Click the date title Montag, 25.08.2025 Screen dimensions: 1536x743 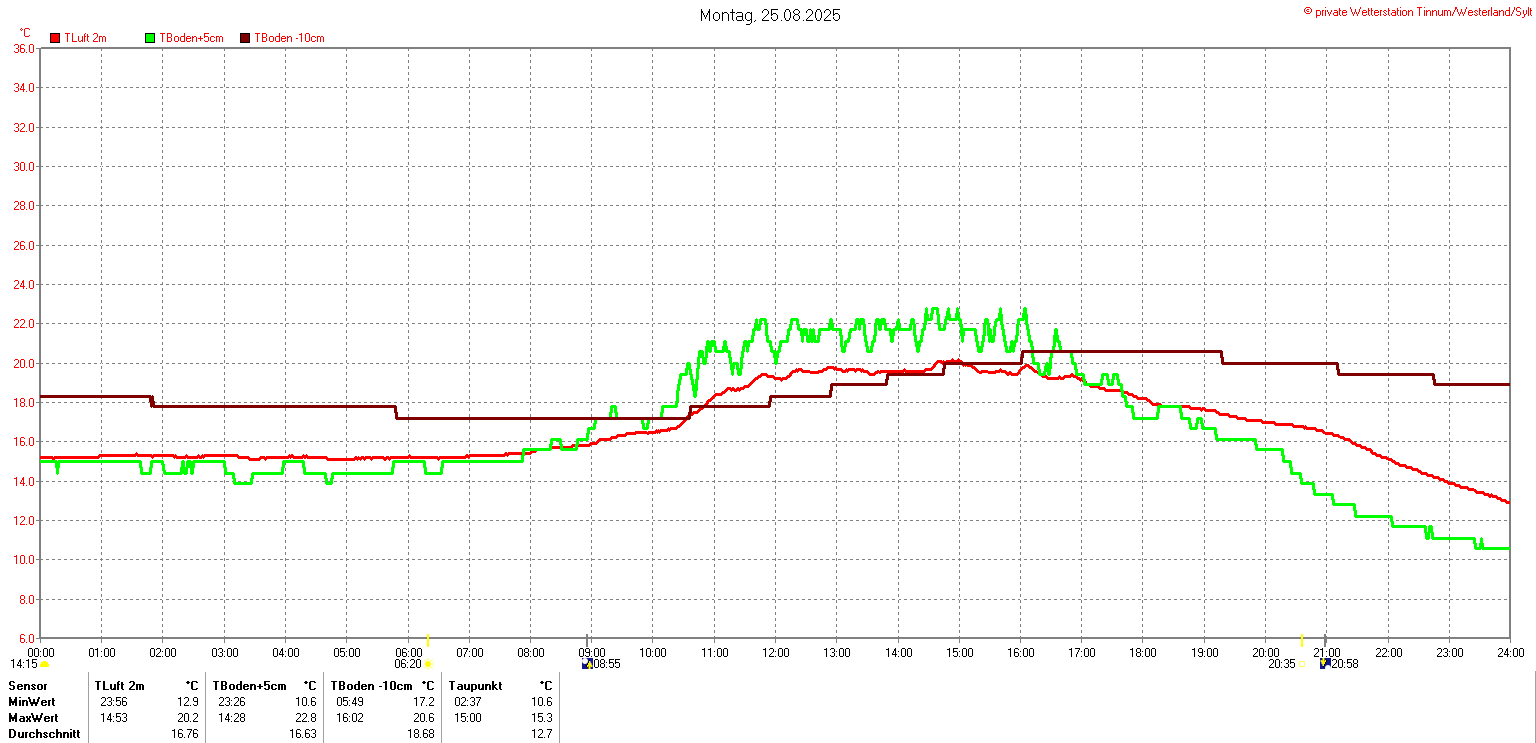[x=769, y=15]
